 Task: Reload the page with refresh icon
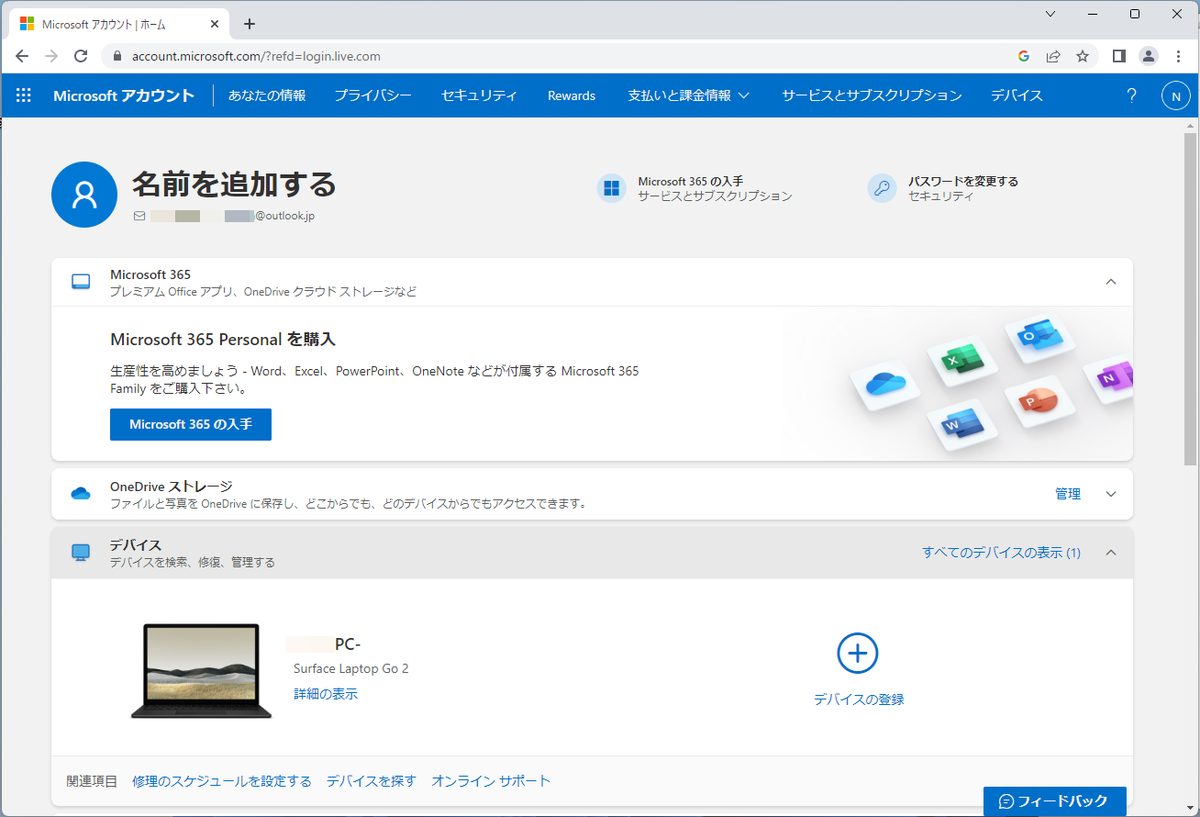coord(81,56)
